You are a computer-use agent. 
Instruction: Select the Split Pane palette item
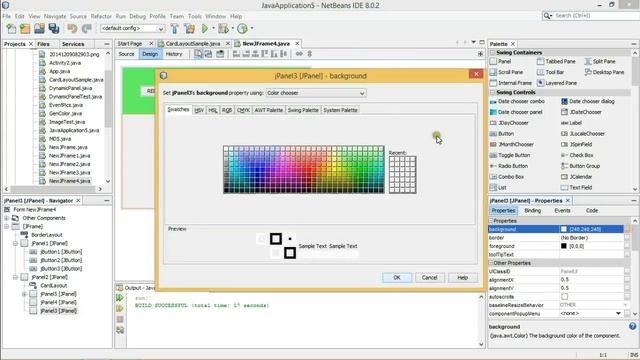coord(600,61)
